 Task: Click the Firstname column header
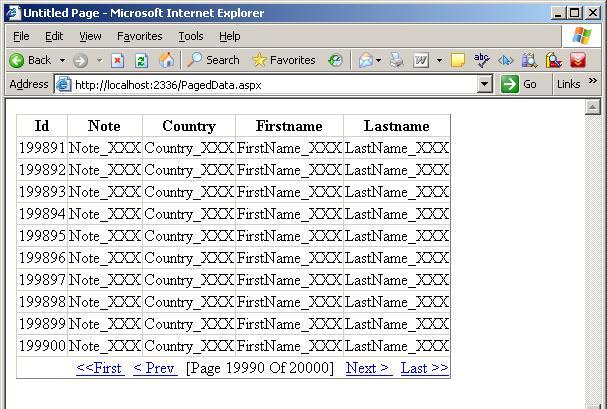289,126
